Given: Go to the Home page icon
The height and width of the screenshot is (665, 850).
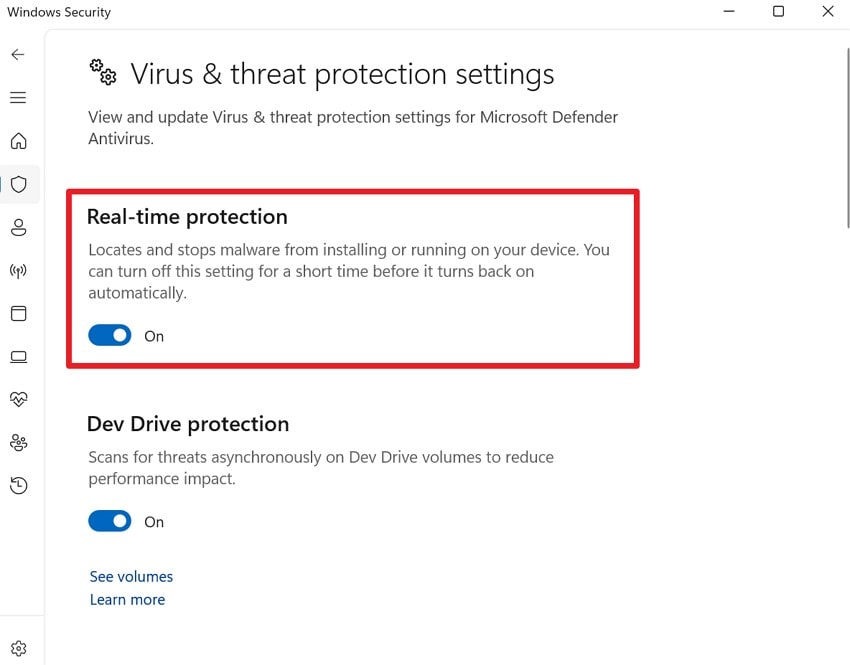Looking at the screenshot, I should (18, 141).
